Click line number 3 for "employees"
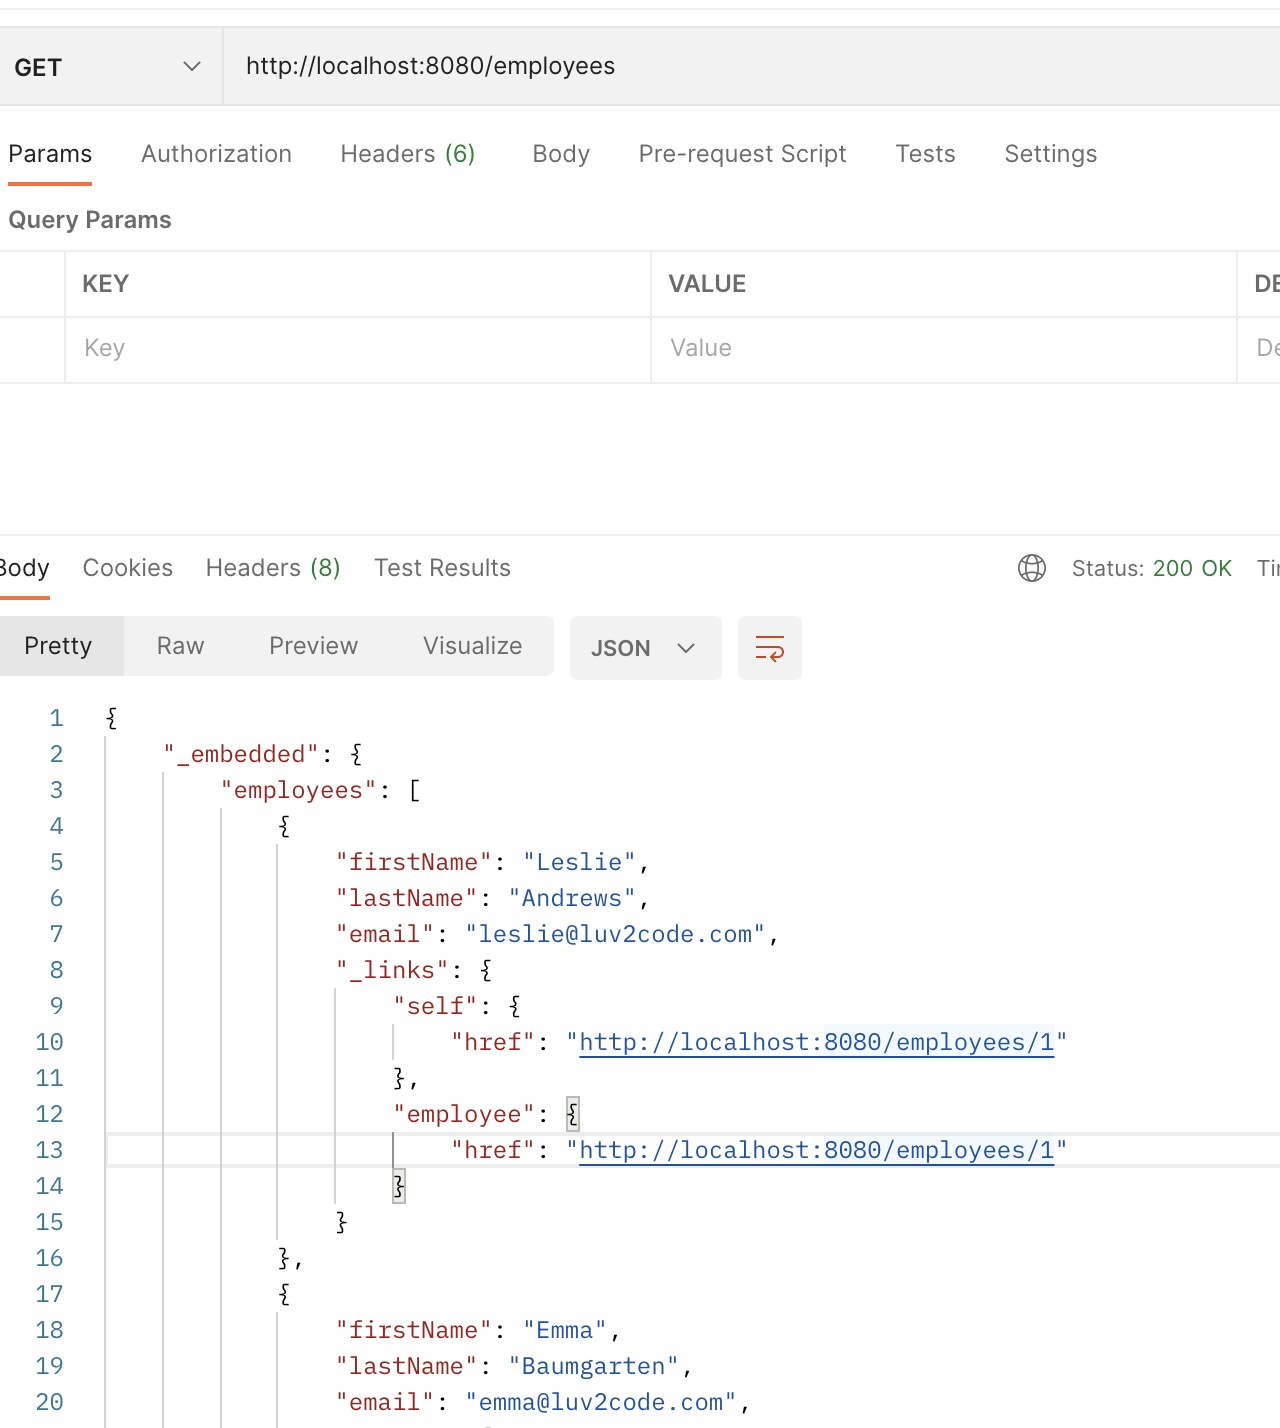The image size is (1280, 1428). (56, 790)
